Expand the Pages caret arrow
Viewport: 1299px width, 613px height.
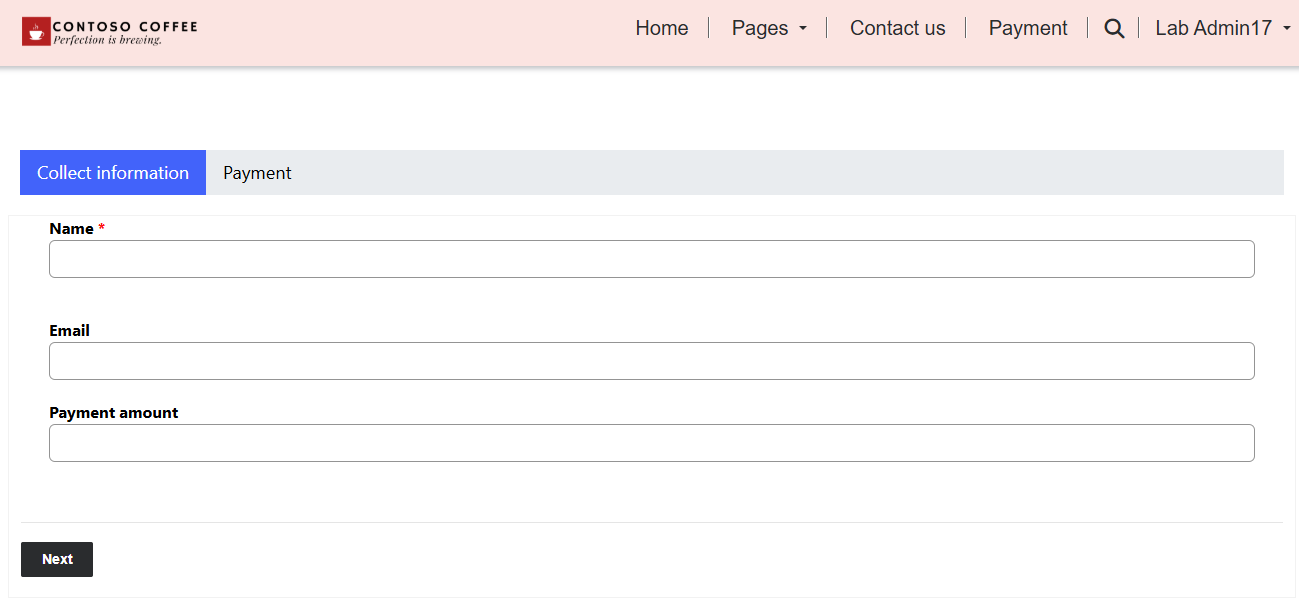click(803, 30)
